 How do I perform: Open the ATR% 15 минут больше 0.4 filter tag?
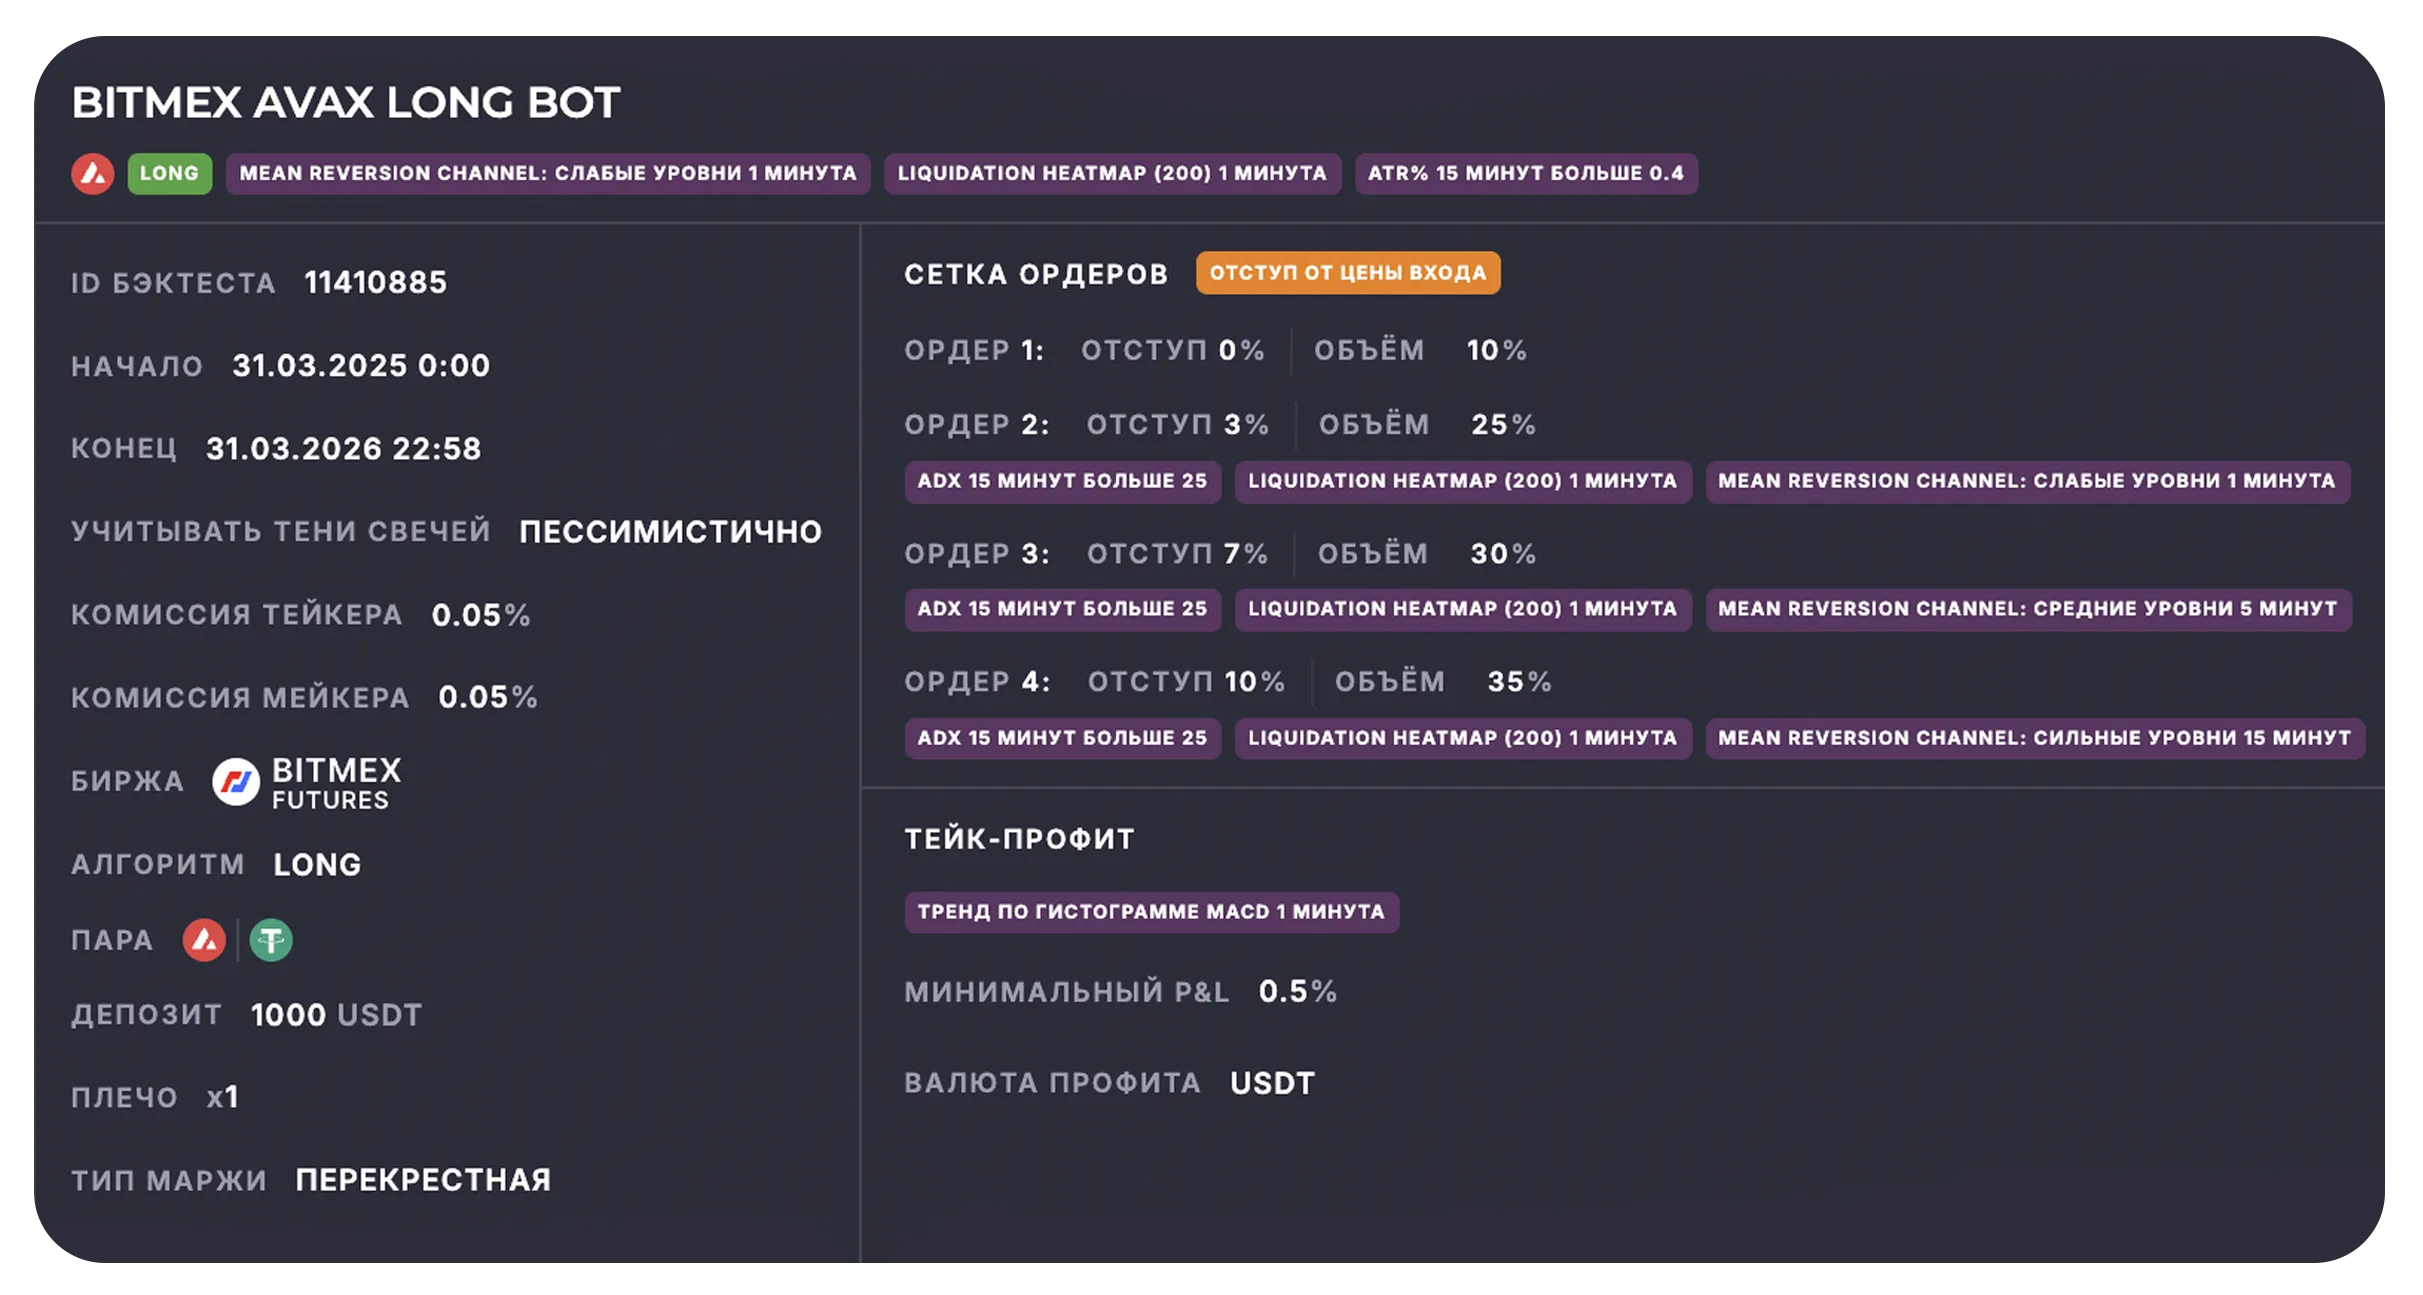point(1527,173)
